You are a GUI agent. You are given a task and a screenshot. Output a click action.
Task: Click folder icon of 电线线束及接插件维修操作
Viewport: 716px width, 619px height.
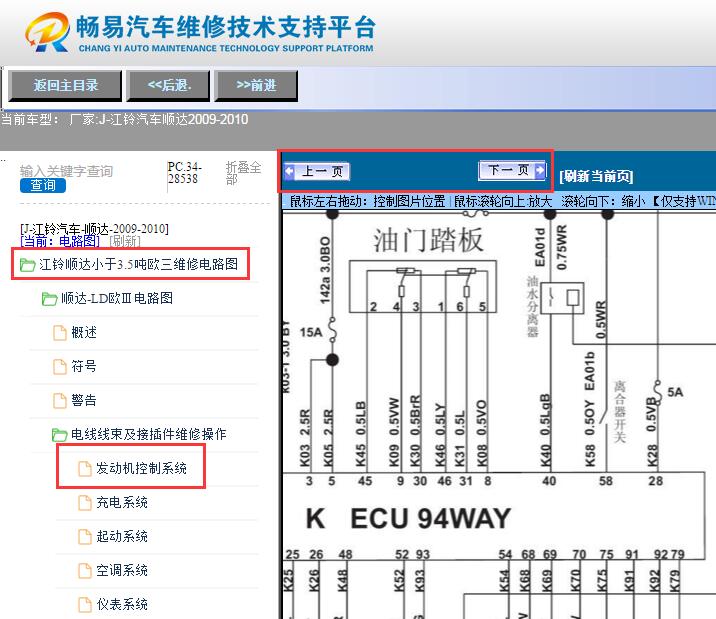[x=59, y=435]
